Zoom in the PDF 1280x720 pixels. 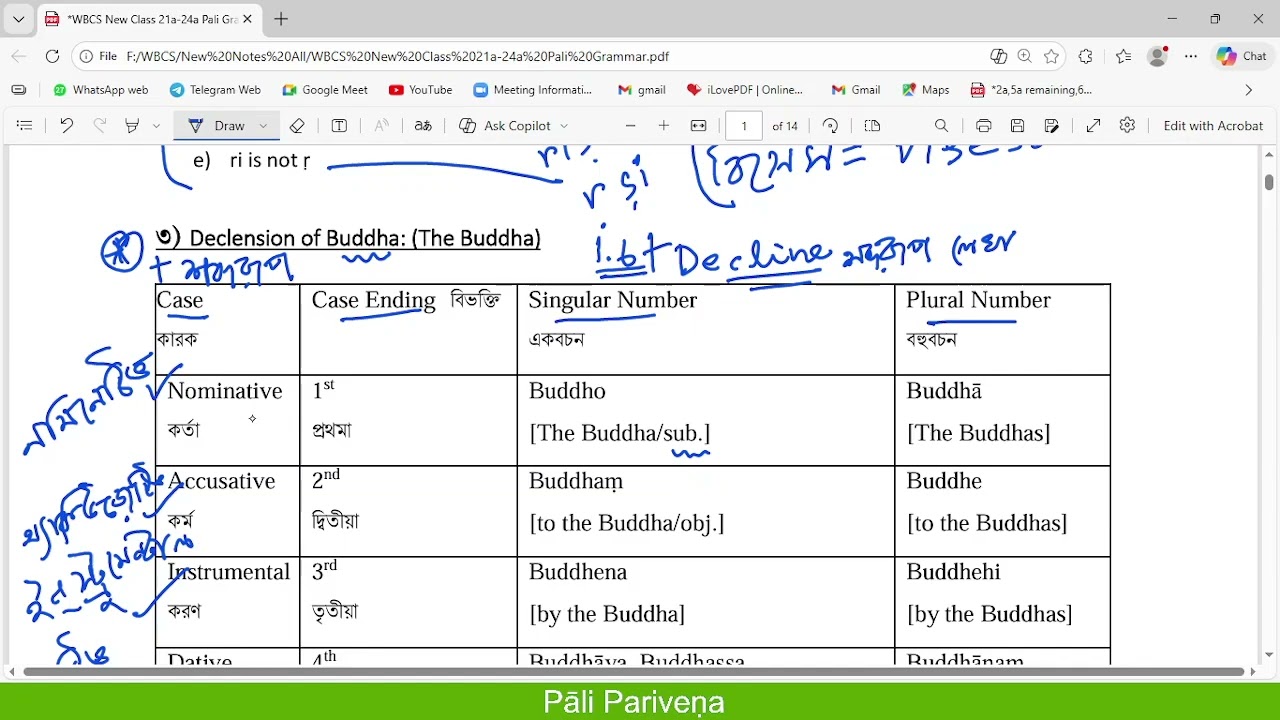click(x=664, y=126)
